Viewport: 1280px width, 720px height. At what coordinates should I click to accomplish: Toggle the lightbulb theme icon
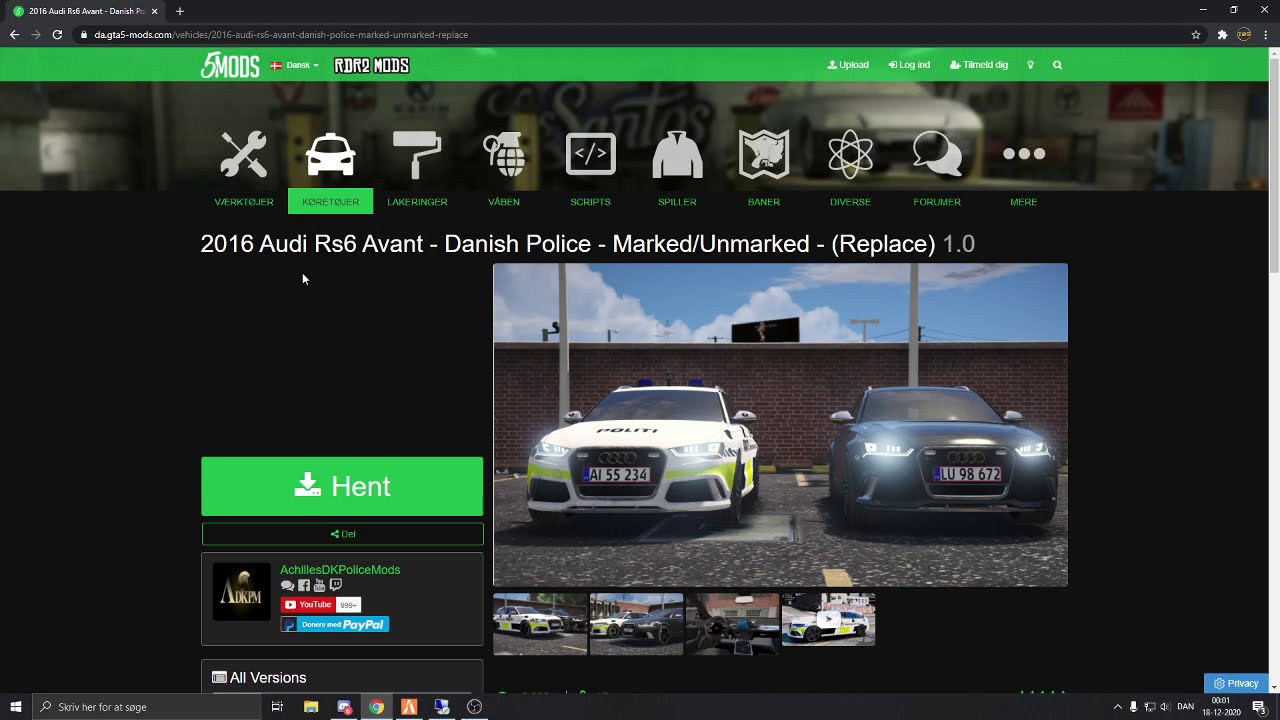(x=1030, y=65)
